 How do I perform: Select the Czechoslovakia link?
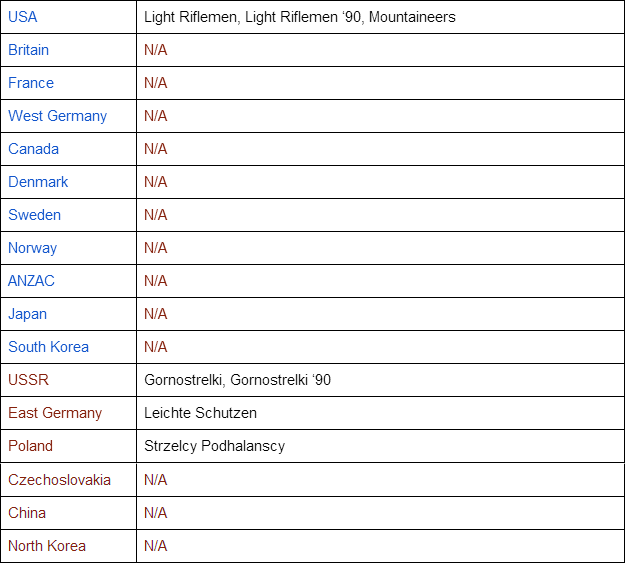[x=59, y=480]
